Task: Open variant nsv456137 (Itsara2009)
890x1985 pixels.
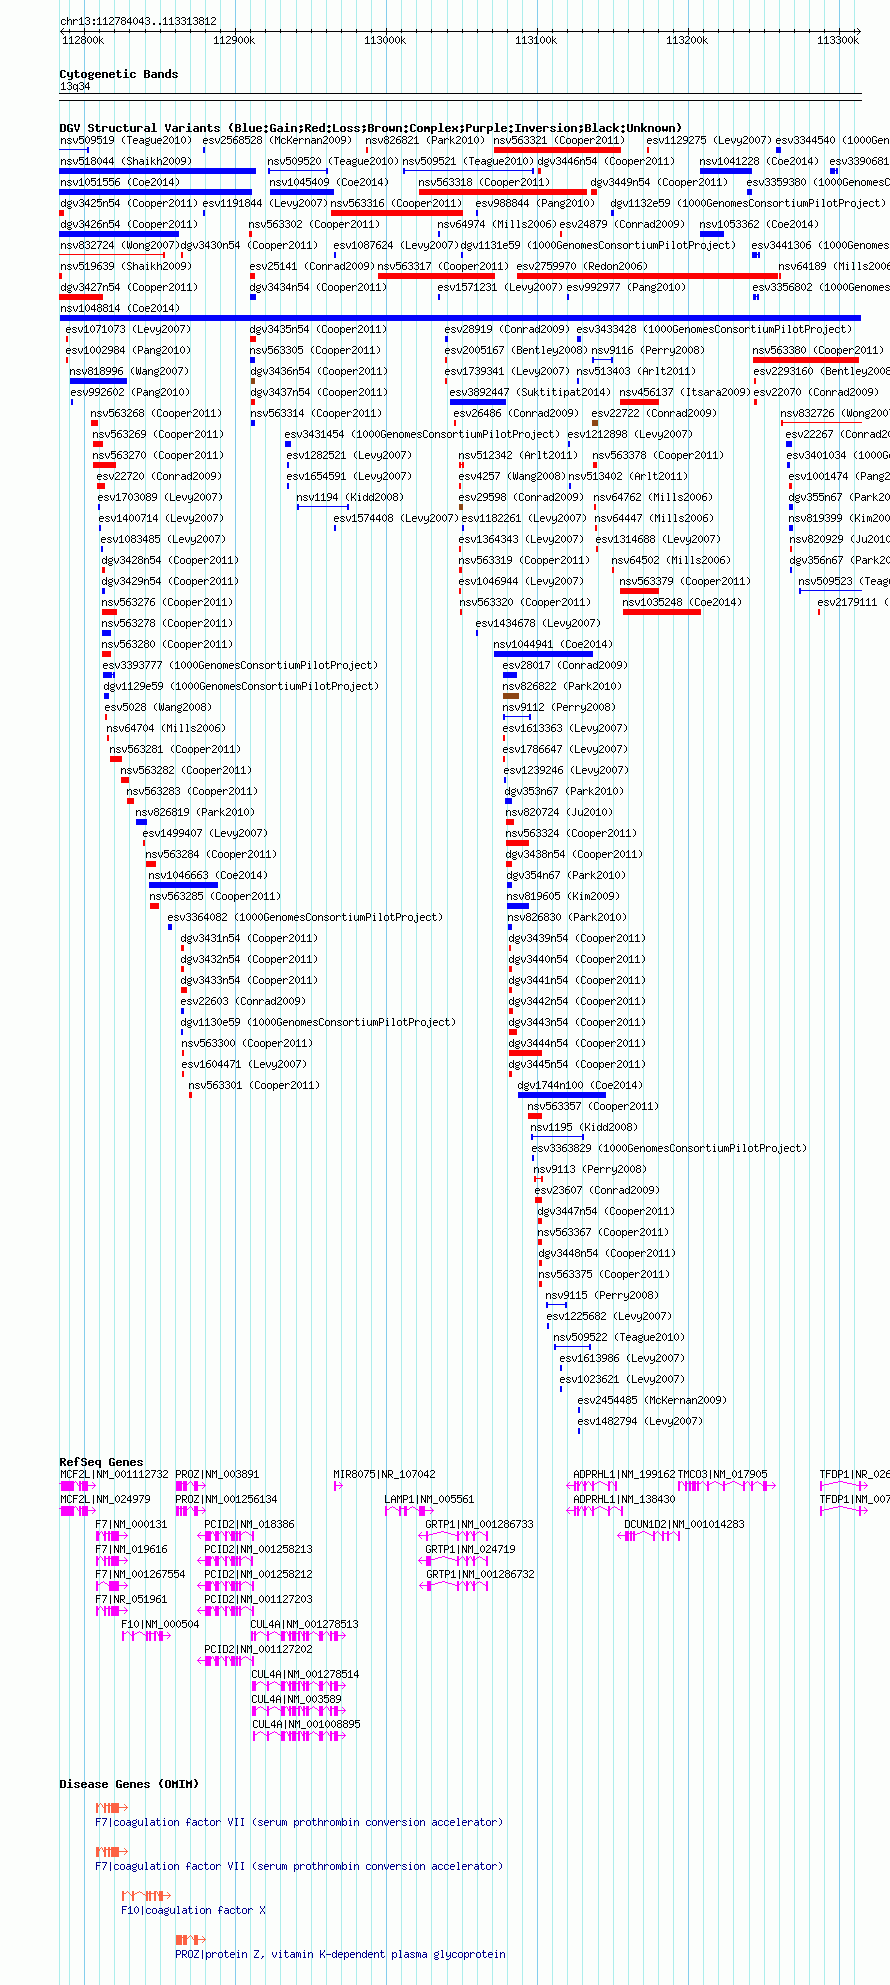Action: coord(685,392)
